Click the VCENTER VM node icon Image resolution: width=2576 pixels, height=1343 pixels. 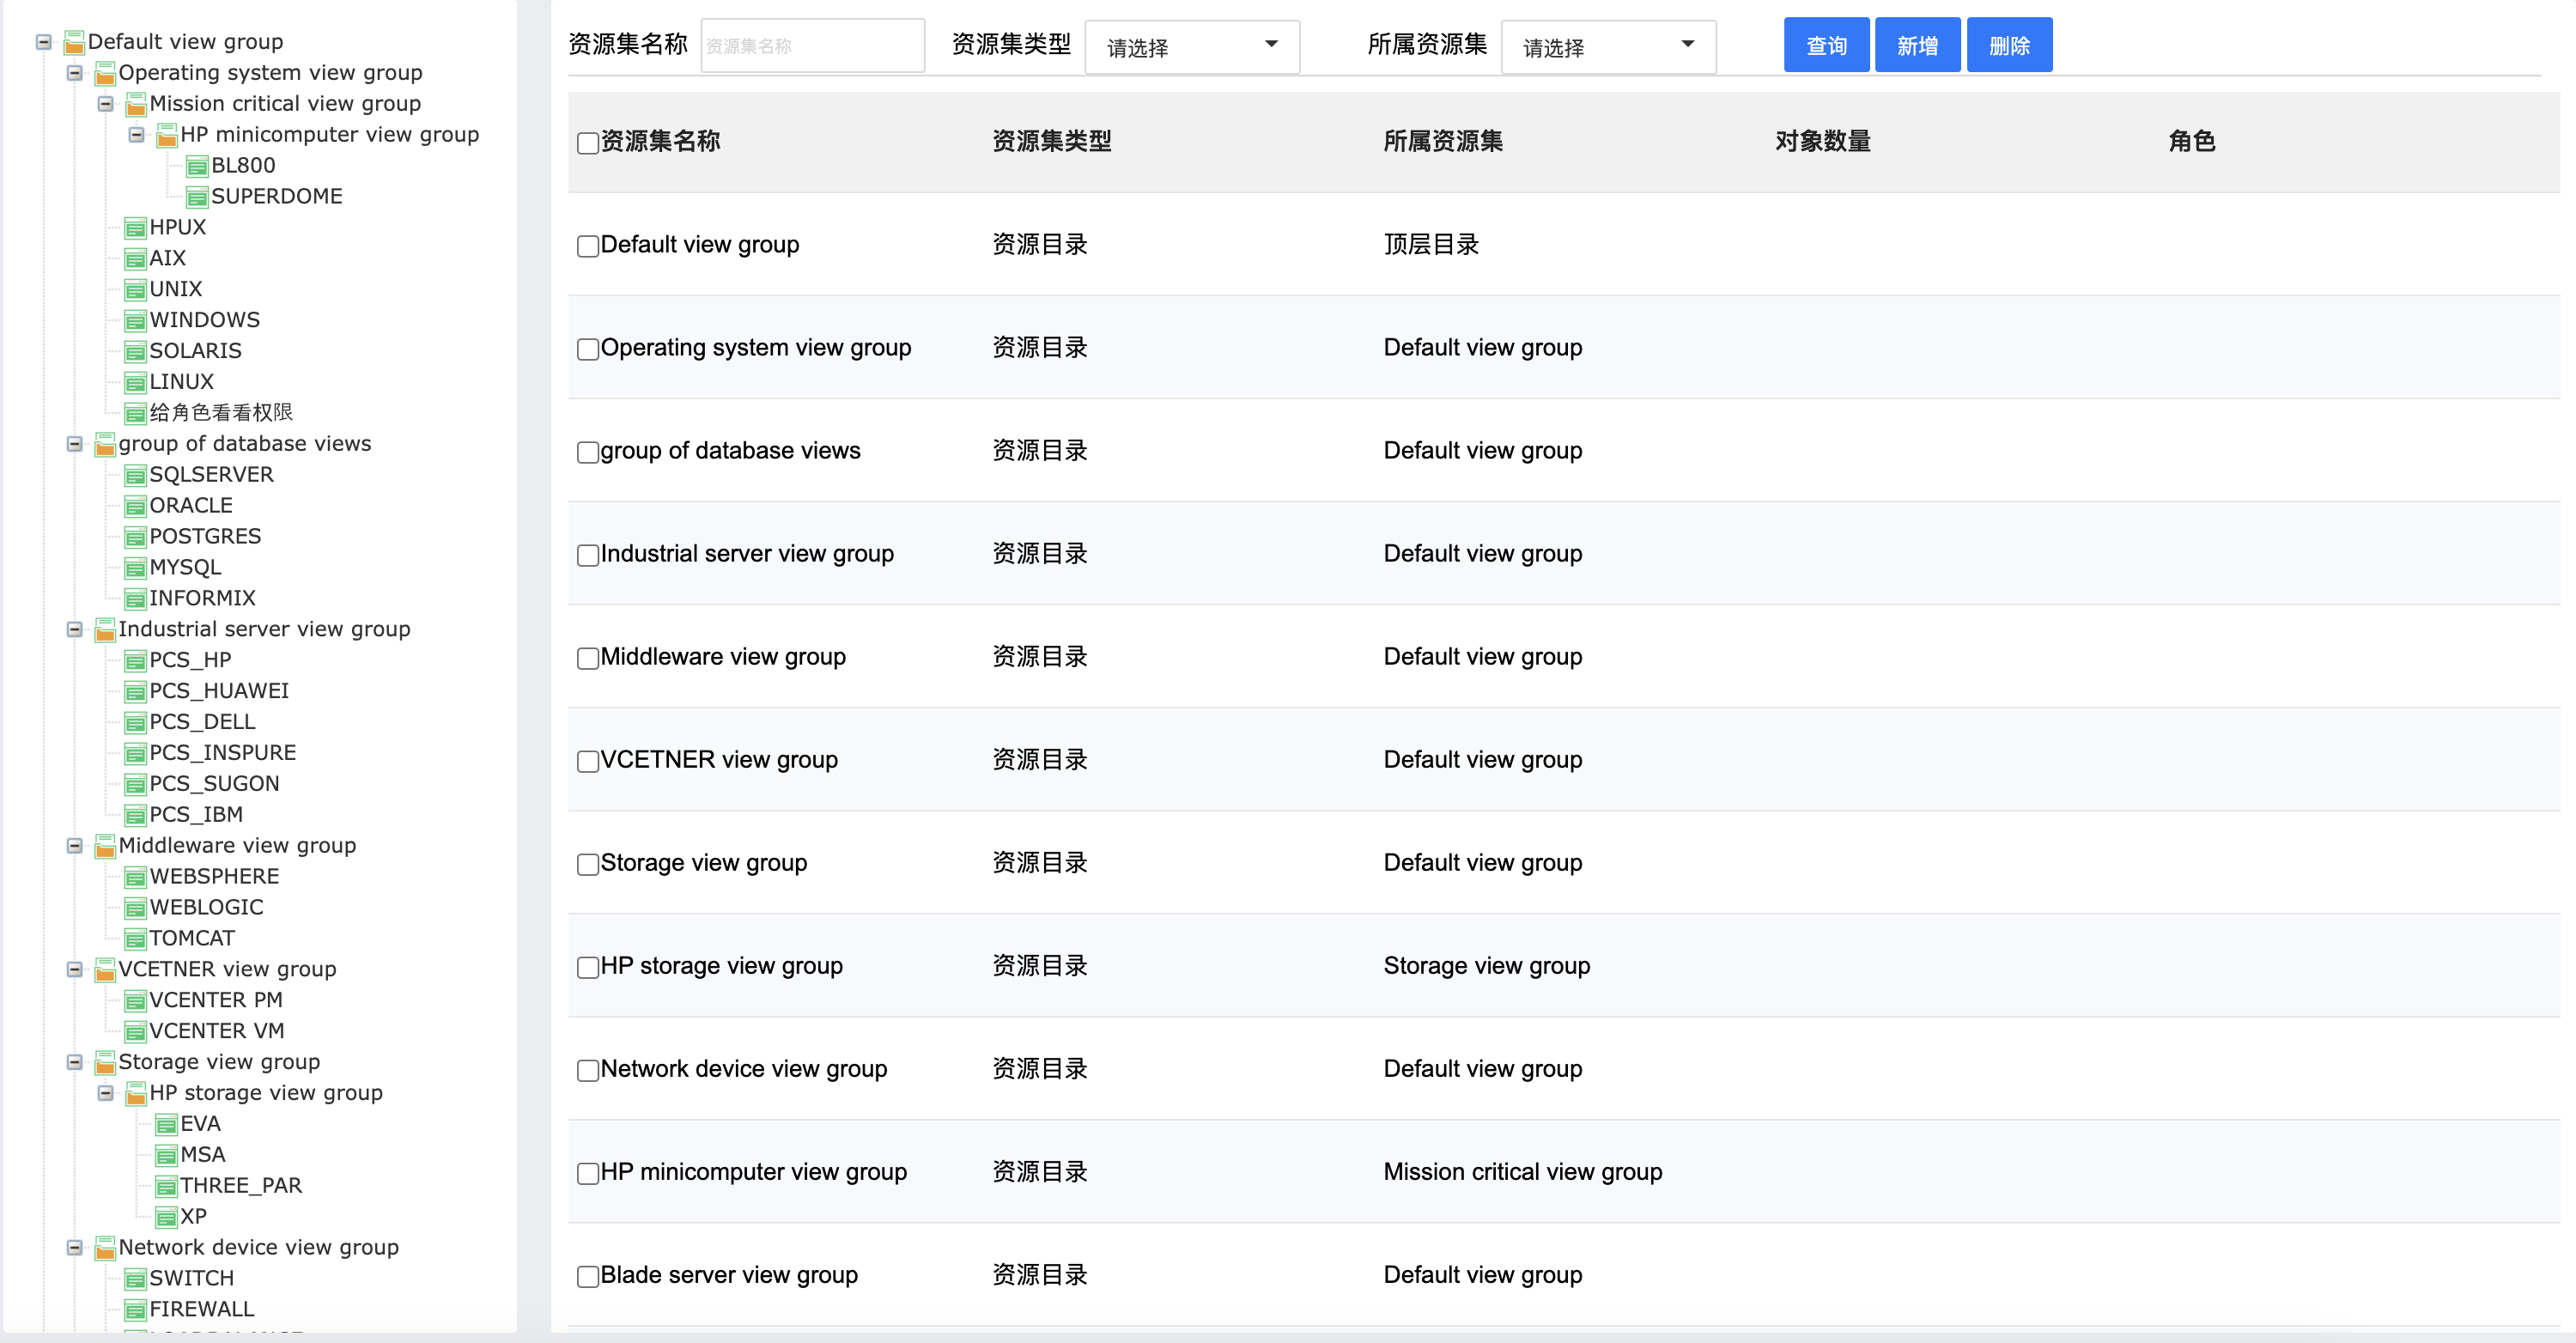[136, 1032]
